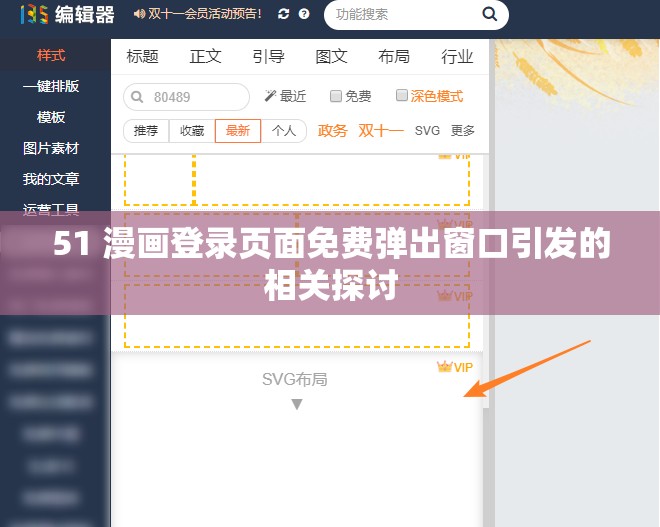
Task: Open 一键排版 in the sidebar
Action: point(51,86)
